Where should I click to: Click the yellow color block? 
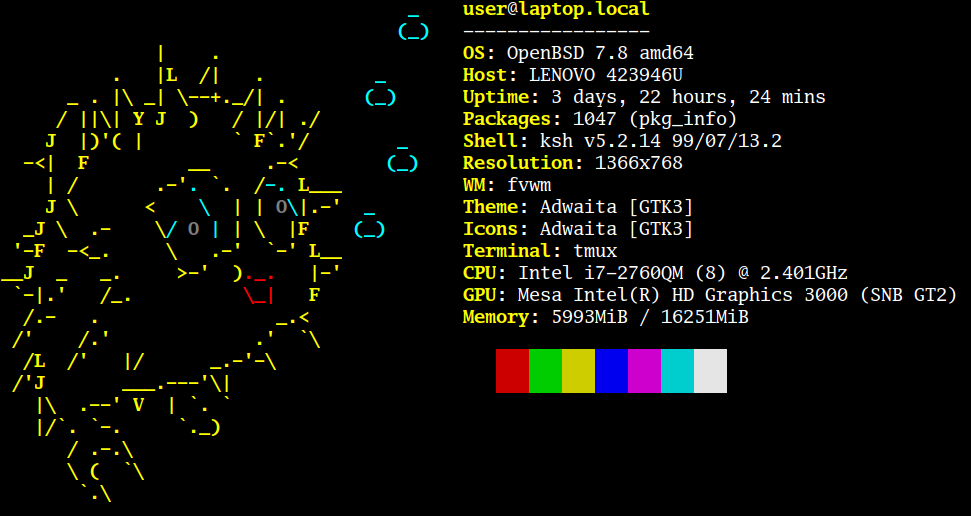point(578,370)
